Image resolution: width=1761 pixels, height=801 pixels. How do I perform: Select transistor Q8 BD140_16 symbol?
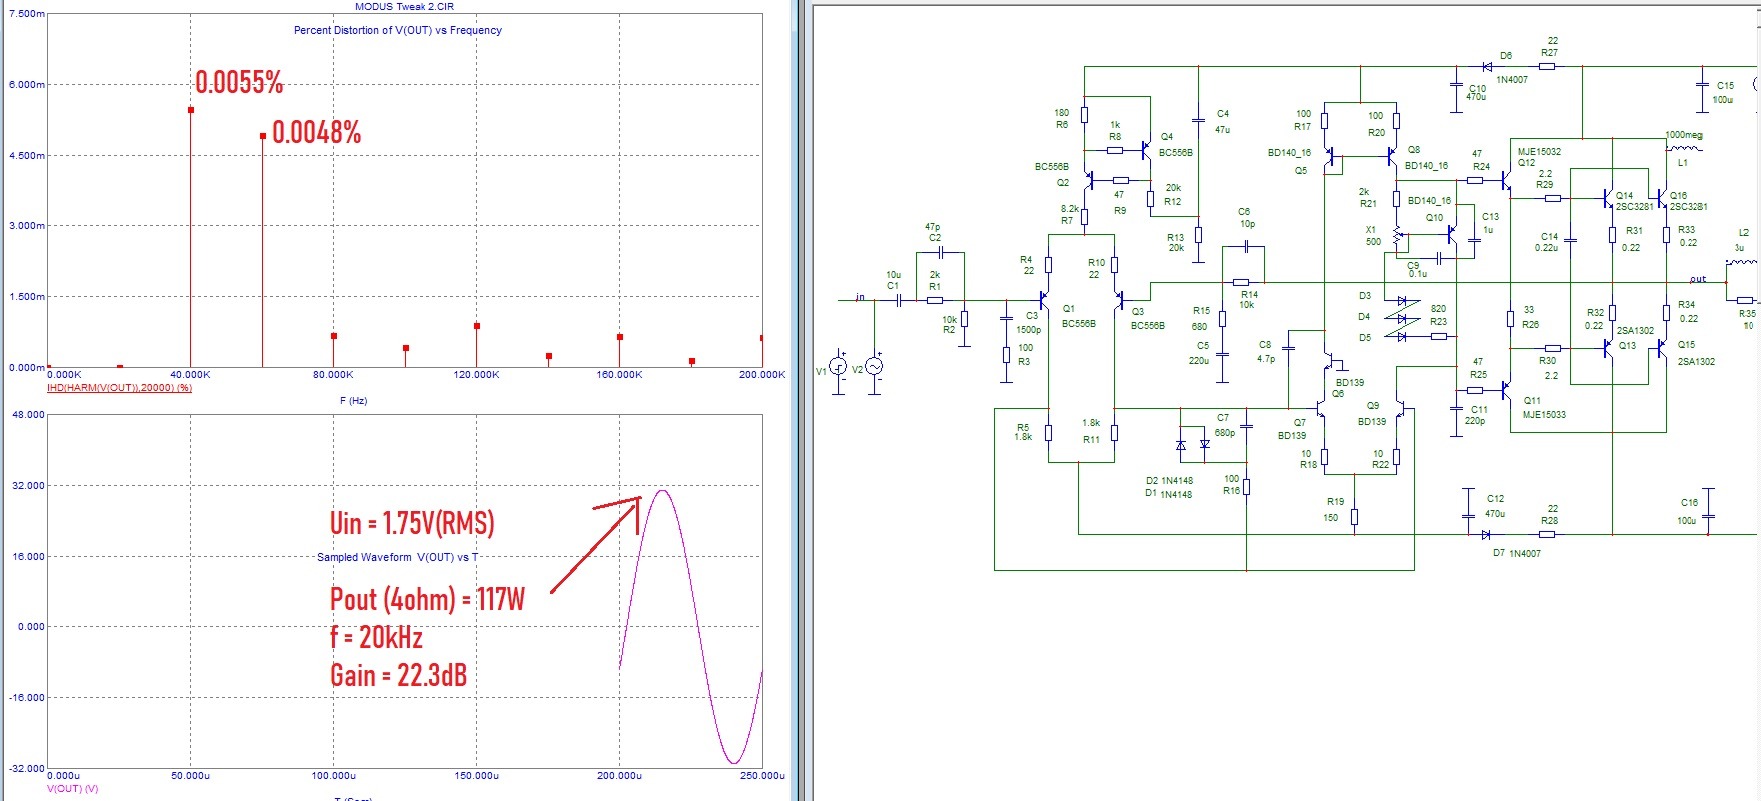pyautogui.click(x=1393, y=156)
